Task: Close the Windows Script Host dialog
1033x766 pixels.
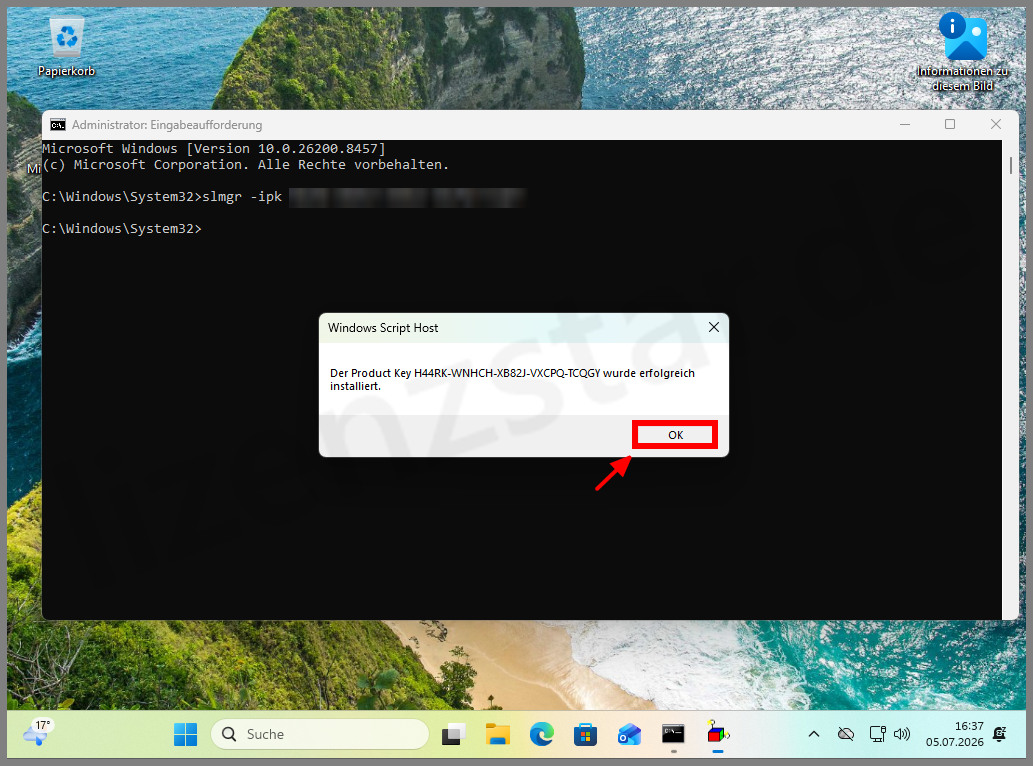Action: click(713, 327)
